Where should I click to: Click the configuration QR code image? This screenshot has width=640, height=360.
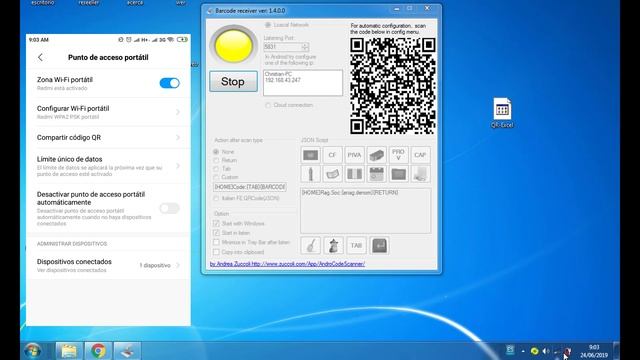(x=392, y=86)
